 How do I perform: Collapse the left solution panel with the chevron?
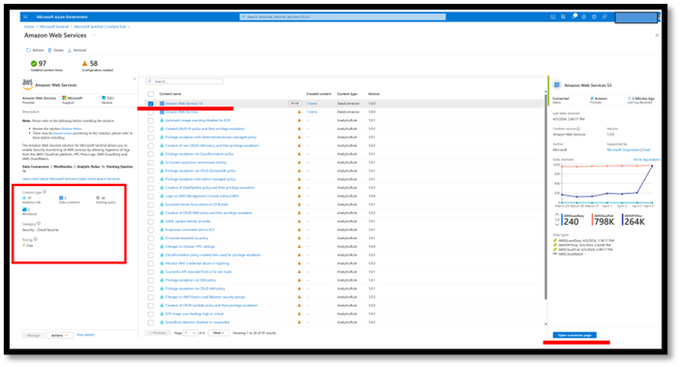pyautogui.click(x=134, y=79)
